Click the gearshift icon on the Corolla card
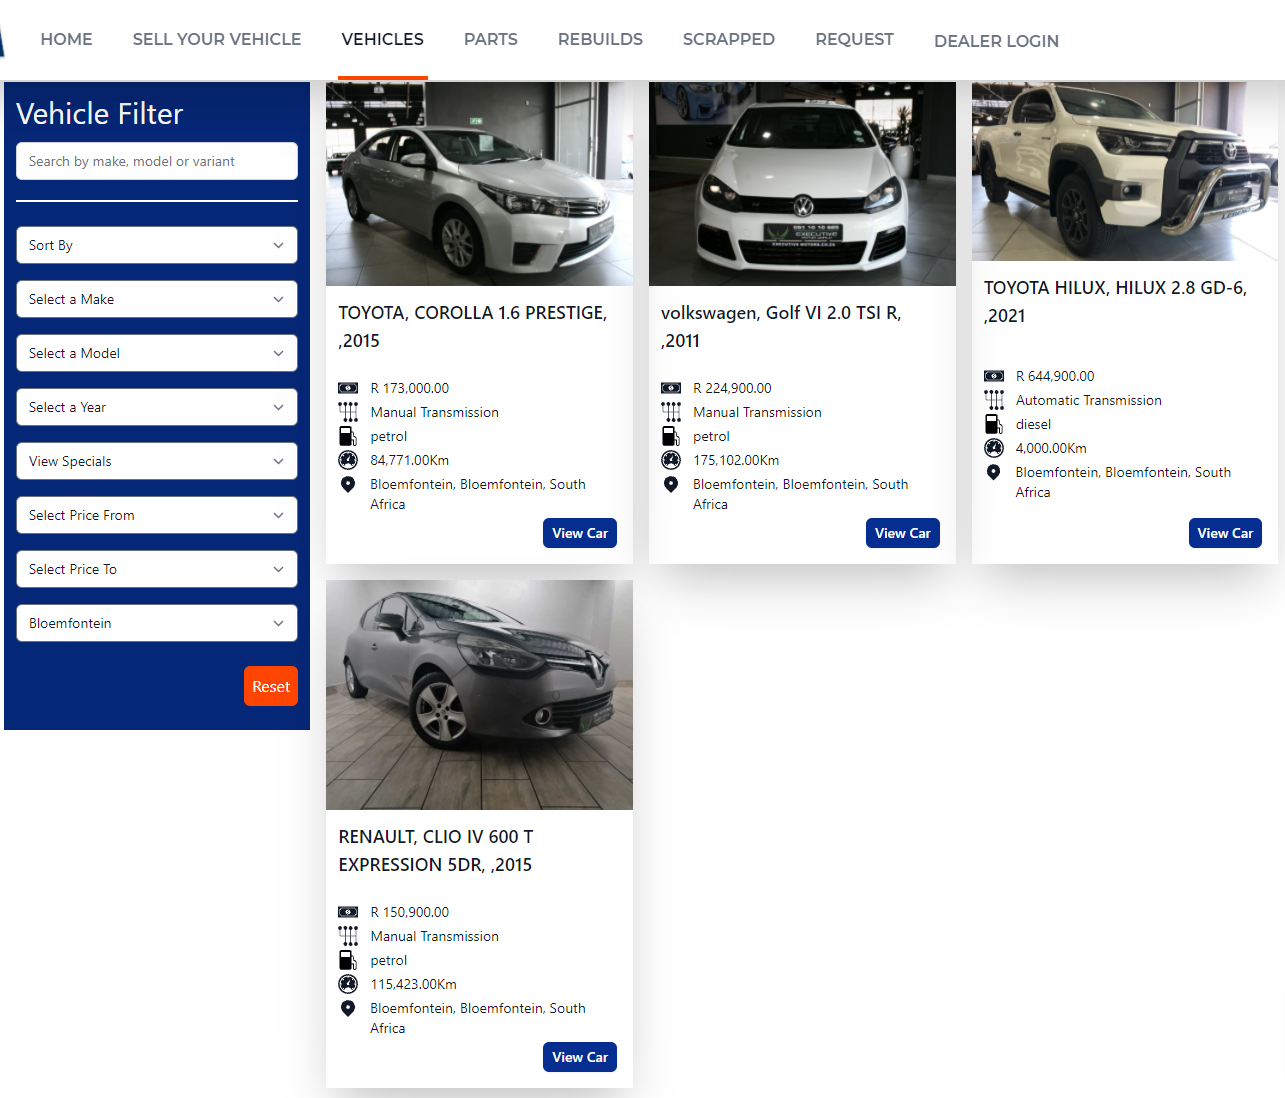The width and height of the screenshot is (1285, 1098). tap(348, 412)
